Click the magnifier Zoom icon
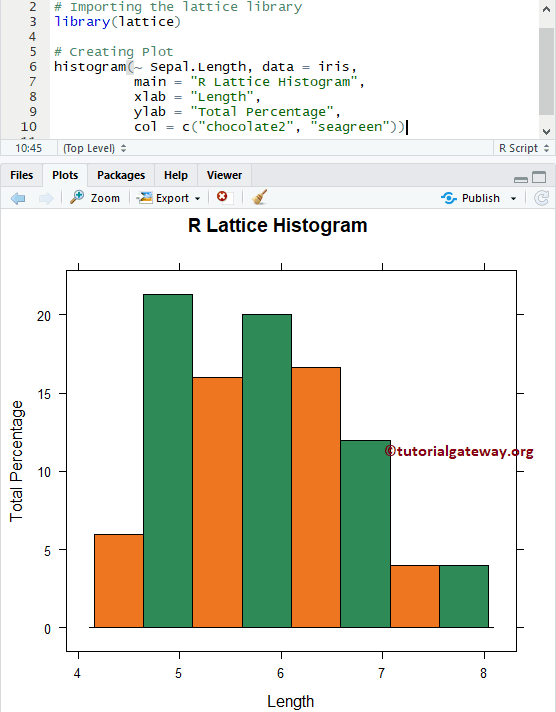 point(77,197)
